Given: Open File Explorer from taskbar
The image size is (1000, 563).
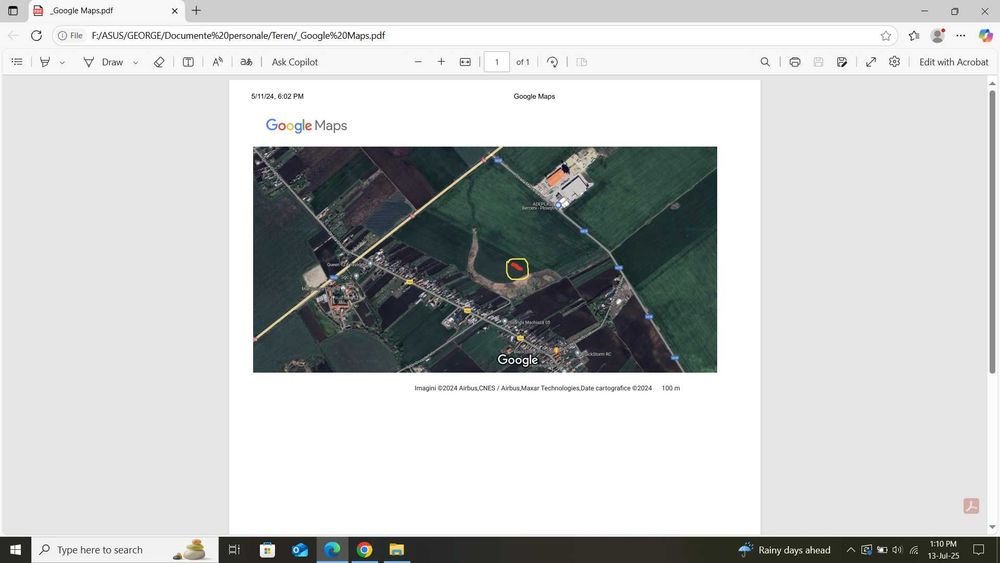Looking at the screenshot, I should point(397,550).
